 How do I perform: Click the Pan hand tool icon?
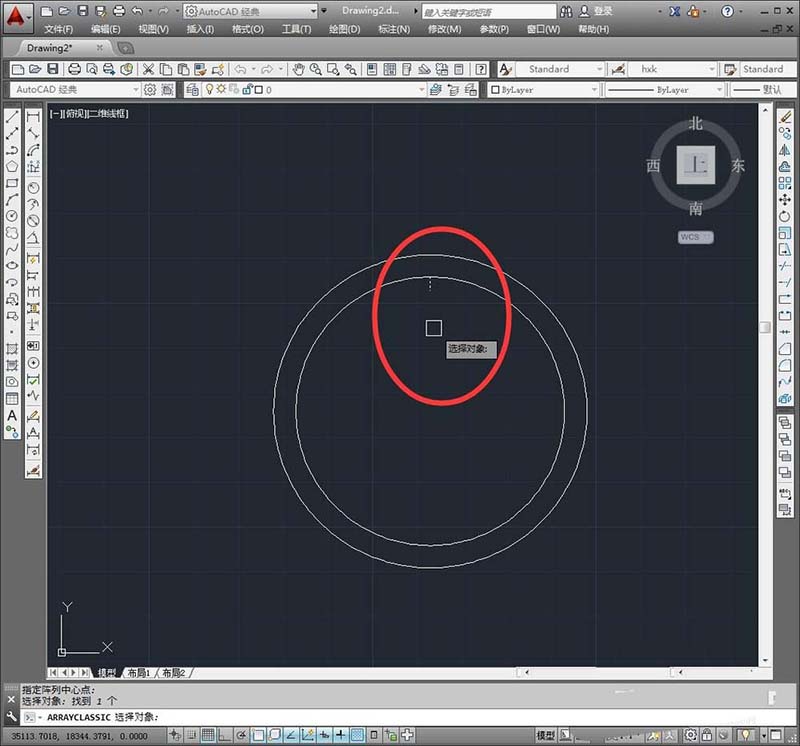click(x=297, y=69)
